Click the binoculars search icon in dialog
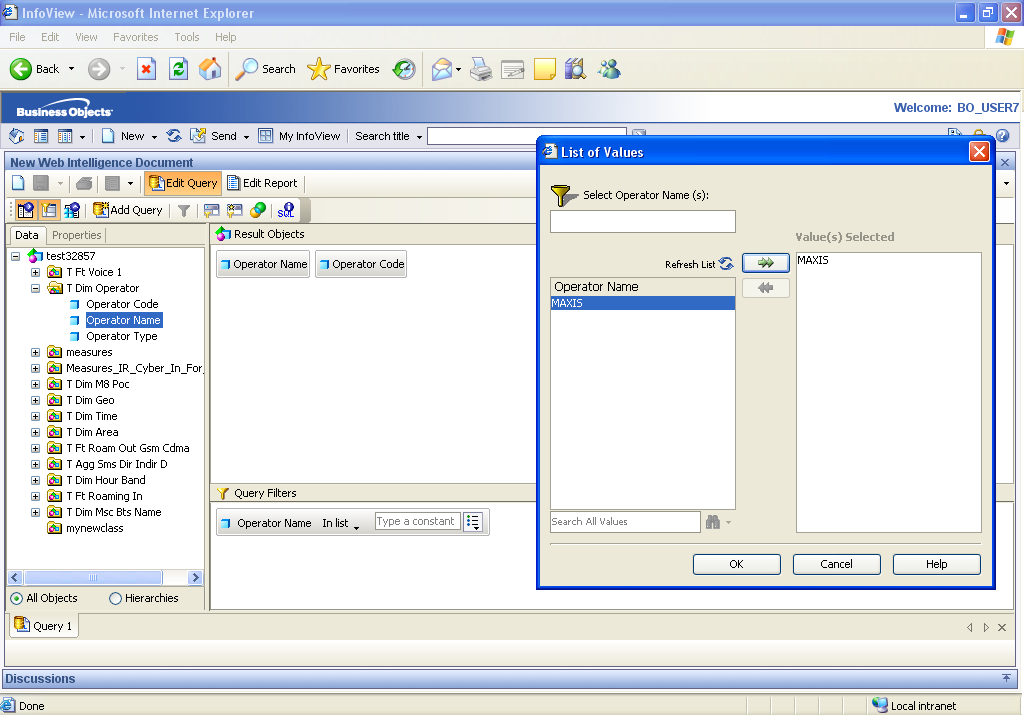Image resolution: width=1024 pixels, height=715 pixels. 712,522
